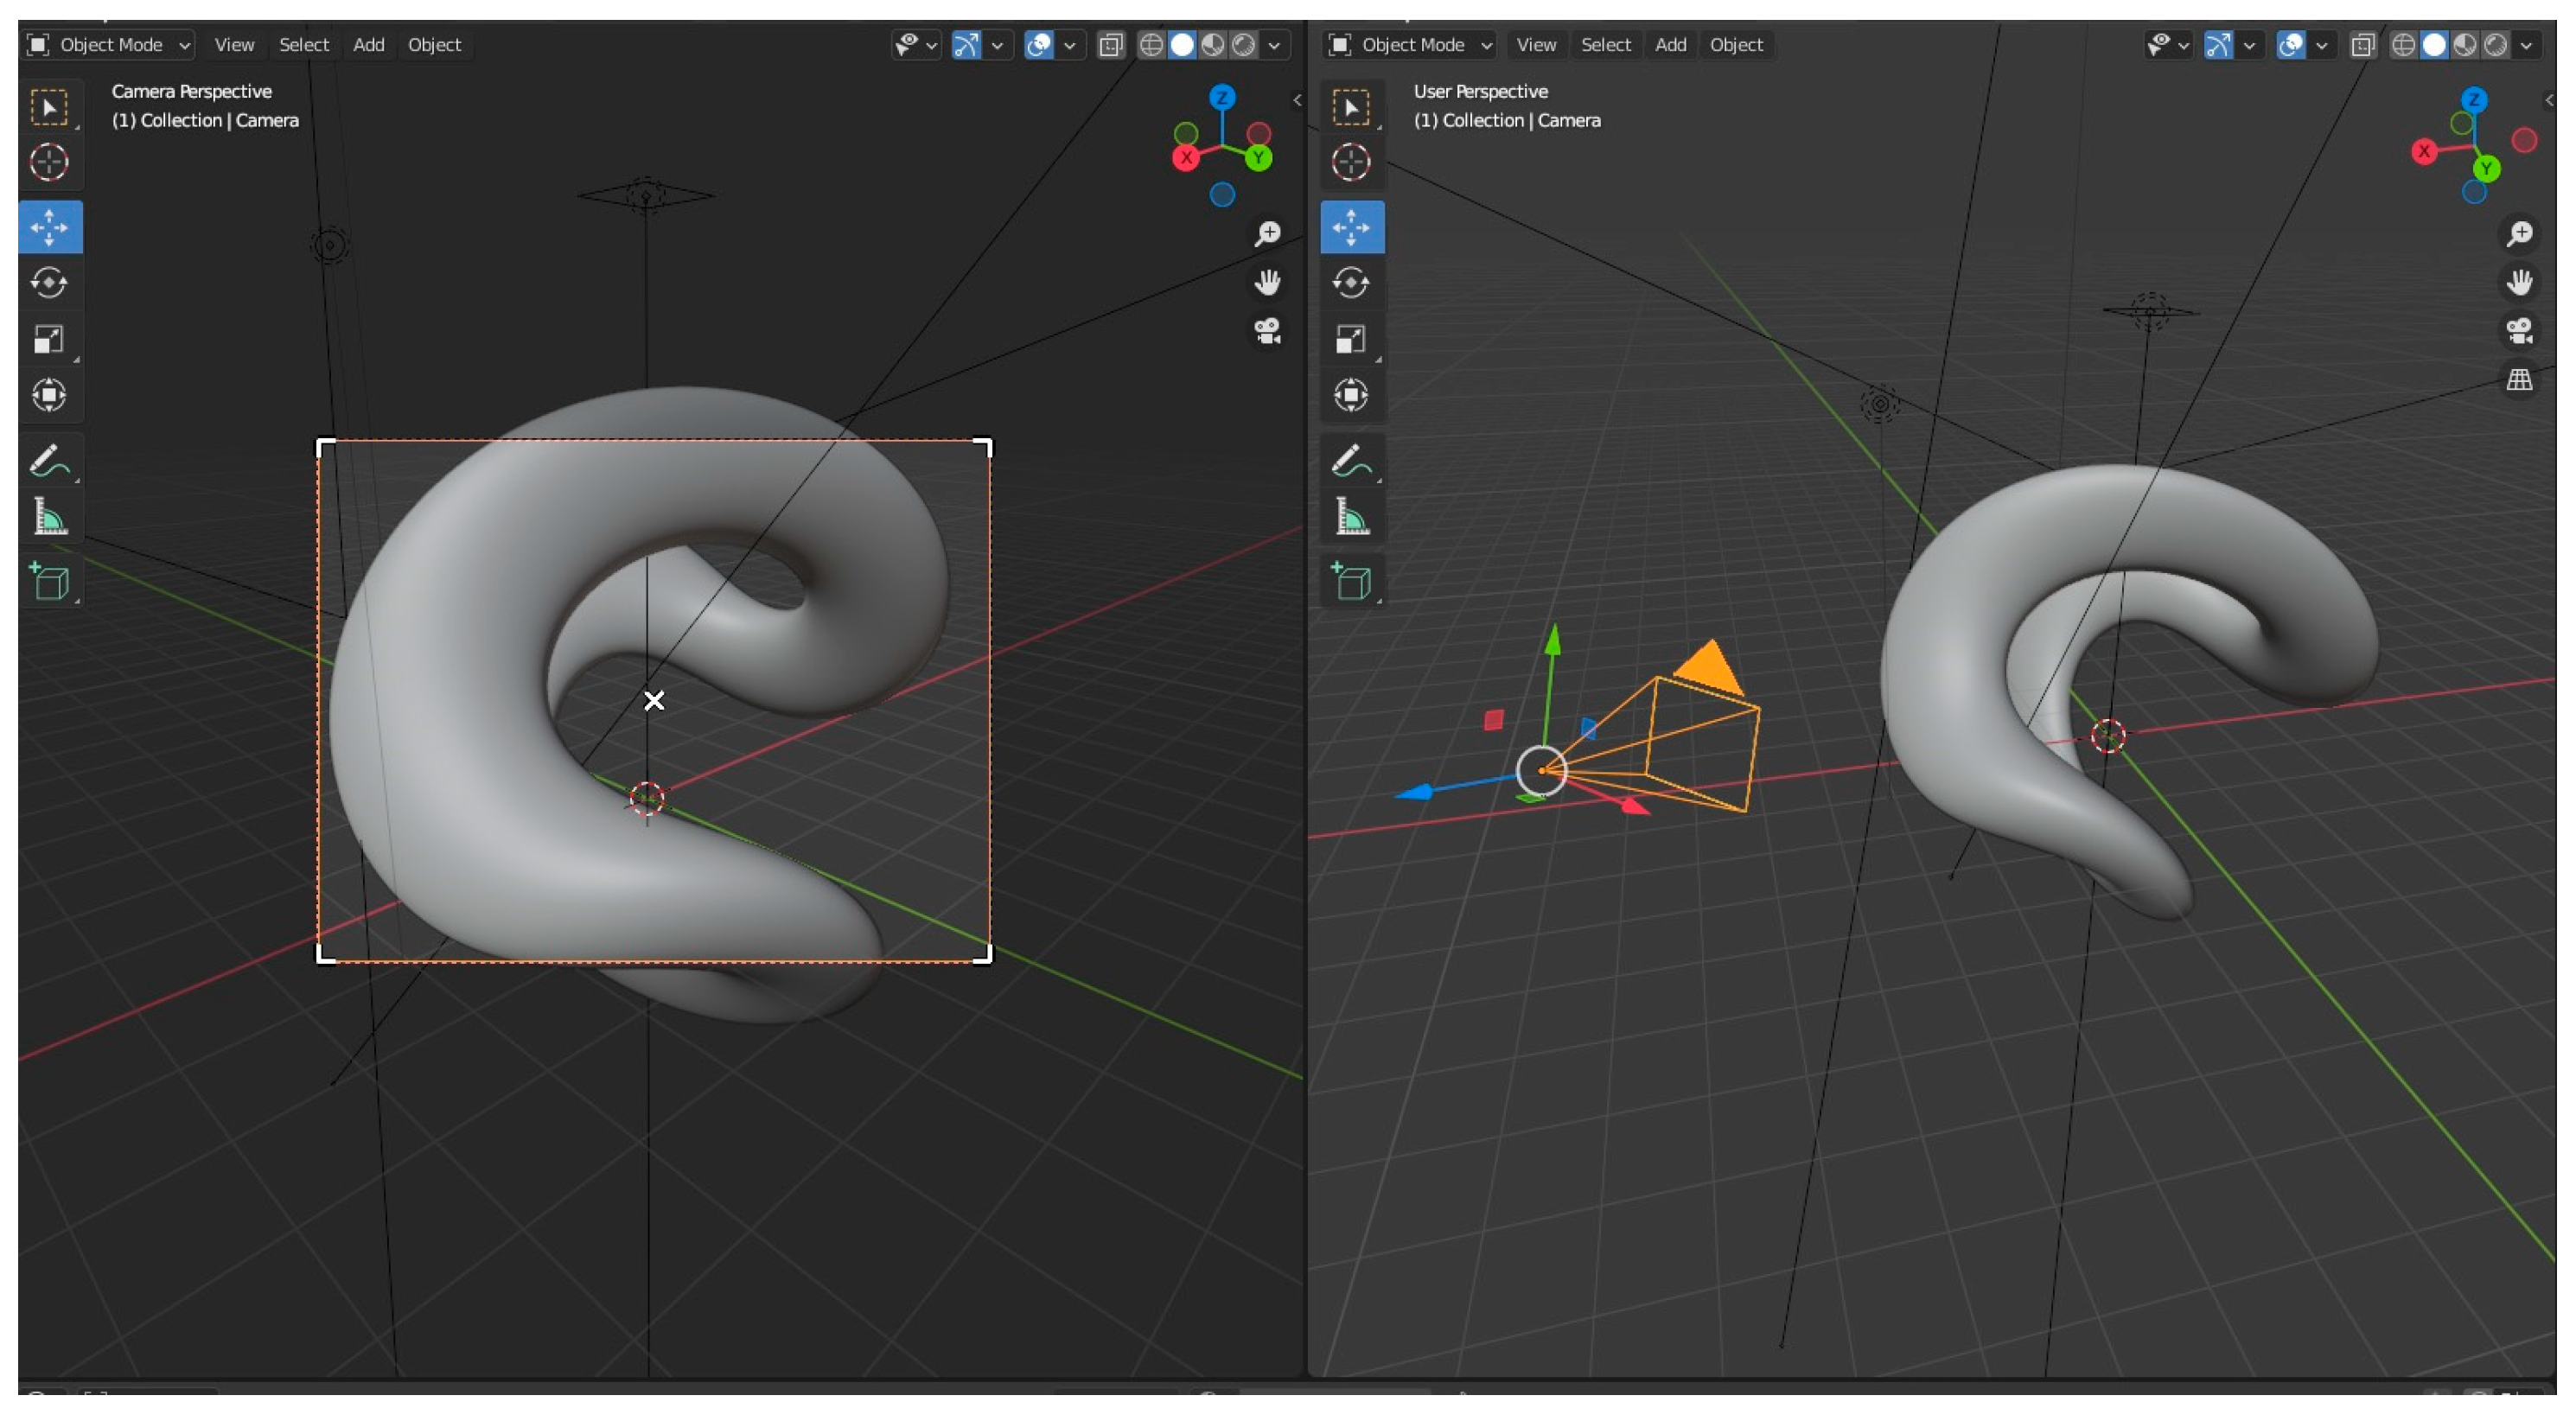
Task: Click the Transform tool in left viewport
Action: (49, 396)
